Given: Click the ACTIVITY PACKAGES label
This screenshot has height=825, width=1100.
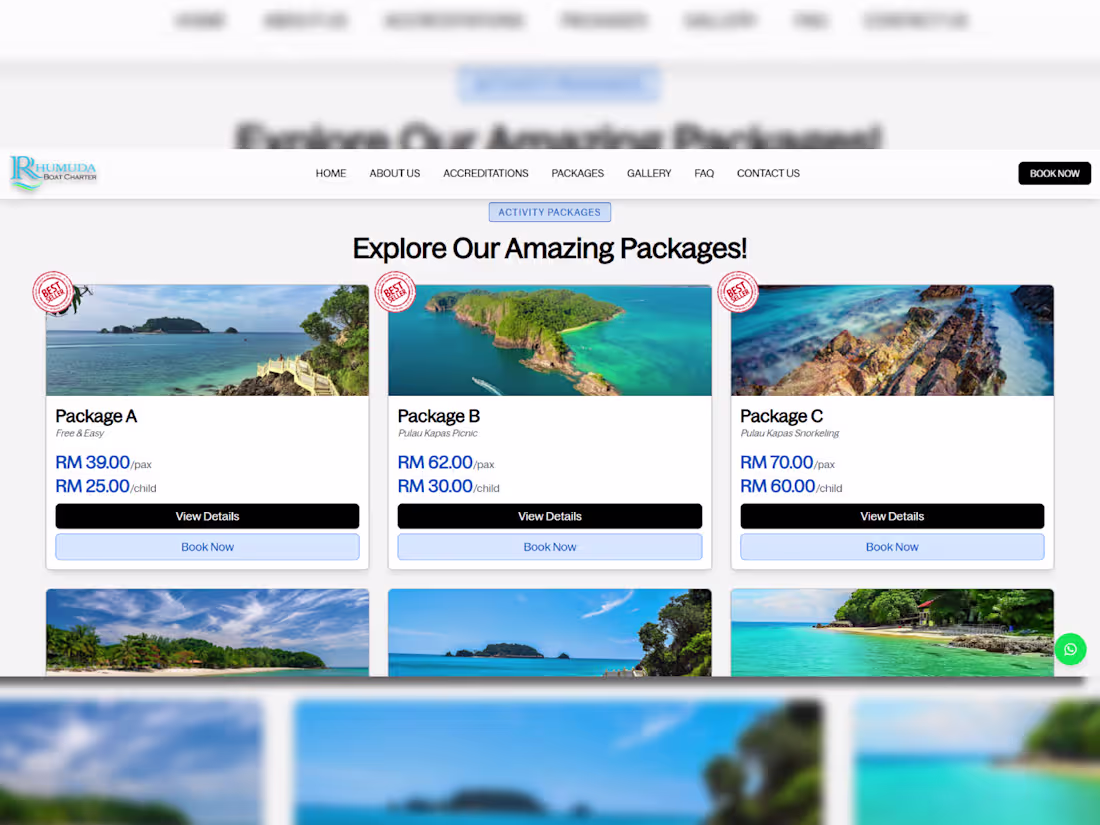Looking at the screenshot, I should (x=549, y=211).
